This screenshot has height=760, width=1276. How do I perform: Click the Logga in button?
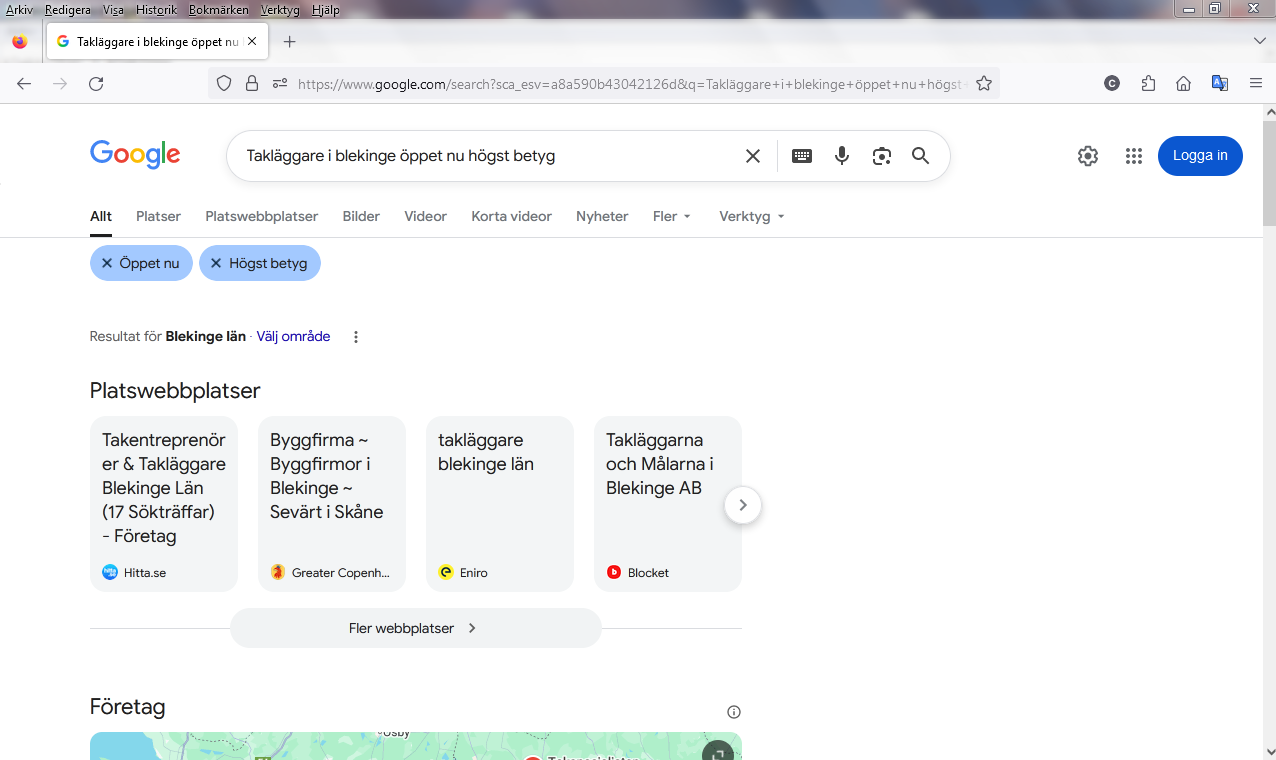(1199, 156)
